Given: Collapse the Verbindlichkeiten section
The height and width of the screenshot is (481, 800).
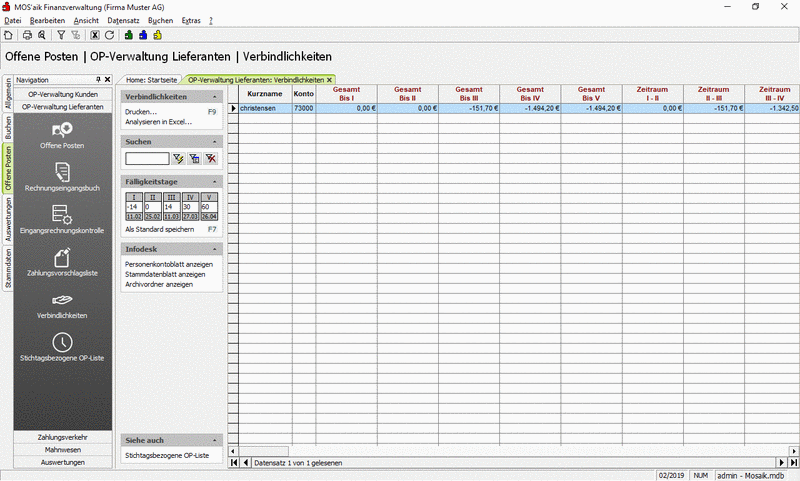Looking at the screenshot, I should 214,97.
